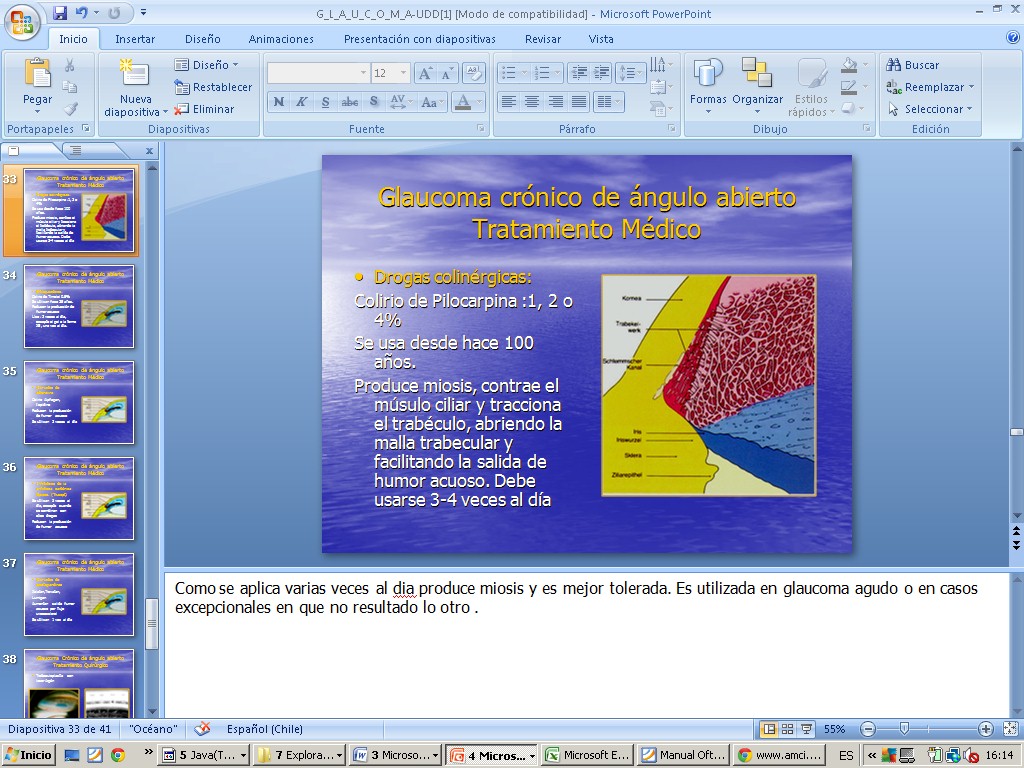Open the Animaciones ribbon tab
This screenshot has height=768, width=1024.
click(x=281, y=39)
